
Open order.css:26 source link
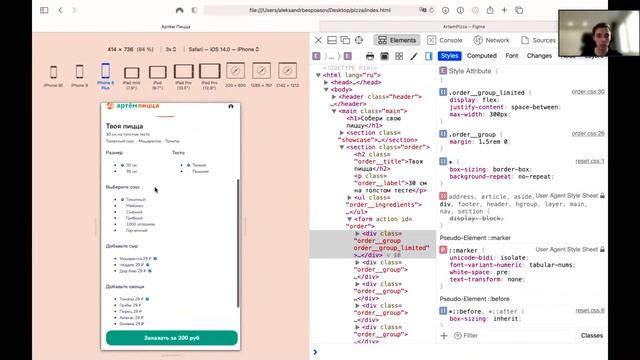(588, 133)
